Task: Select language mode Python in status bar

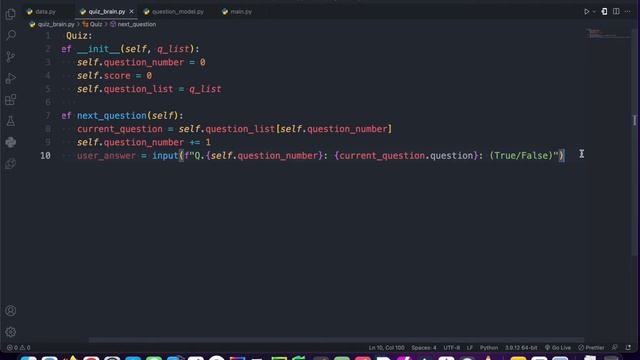Action: tap(489, 348)
